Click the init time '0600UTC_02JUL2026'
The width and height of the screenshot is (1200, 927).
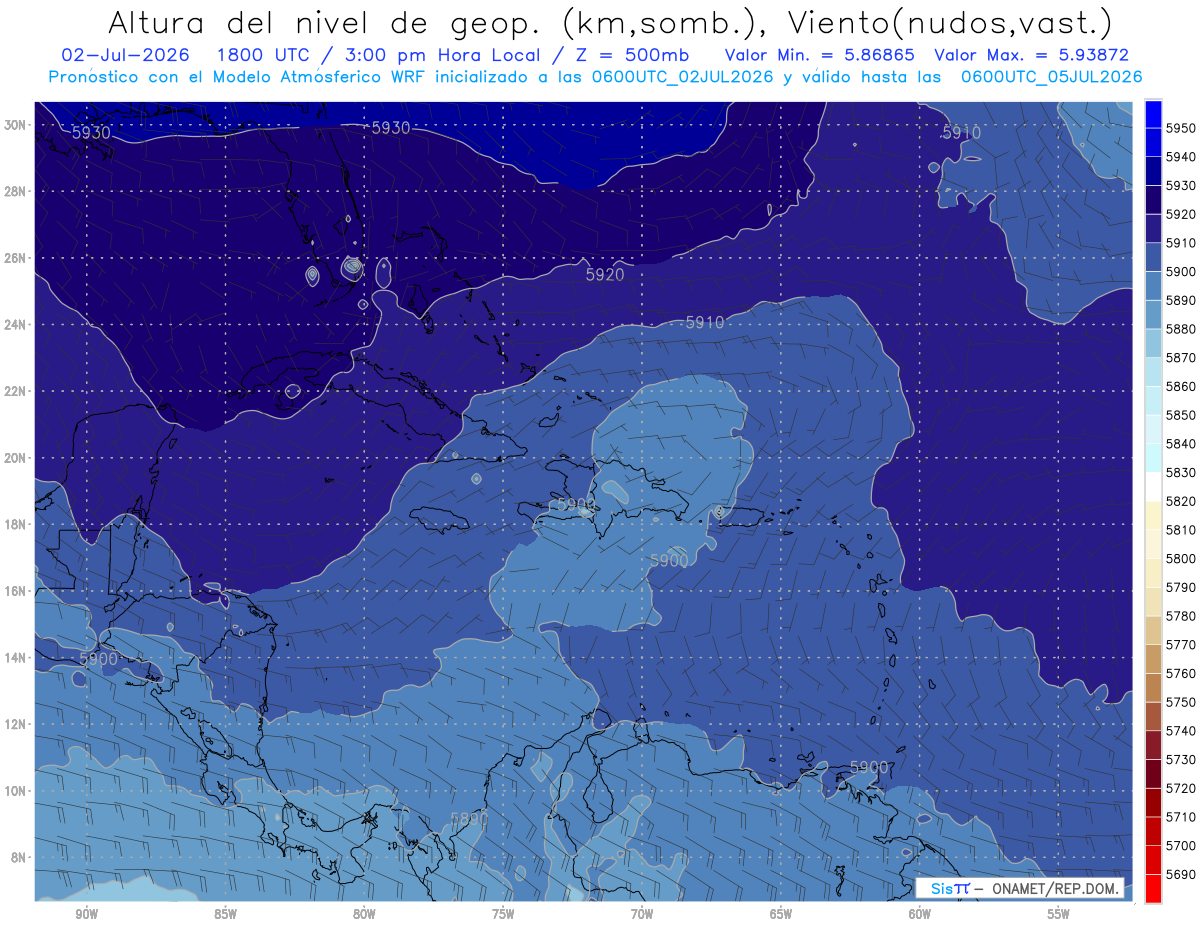tap(681, 76)
